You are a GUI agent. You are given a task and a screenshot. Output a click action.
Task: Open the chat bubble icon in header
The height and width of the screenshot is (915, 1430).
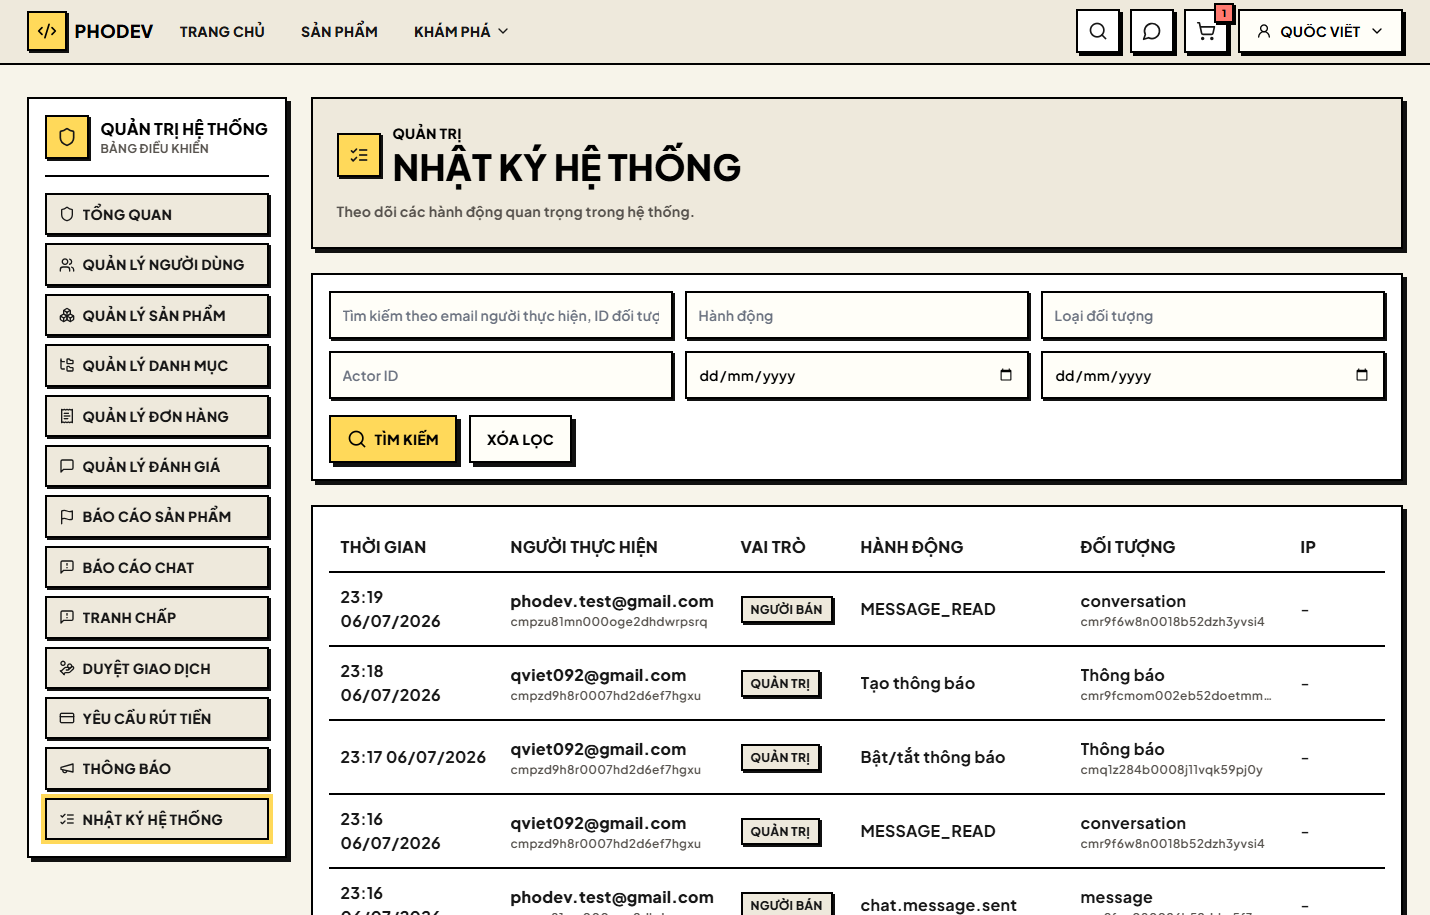tap(1151, 31)
